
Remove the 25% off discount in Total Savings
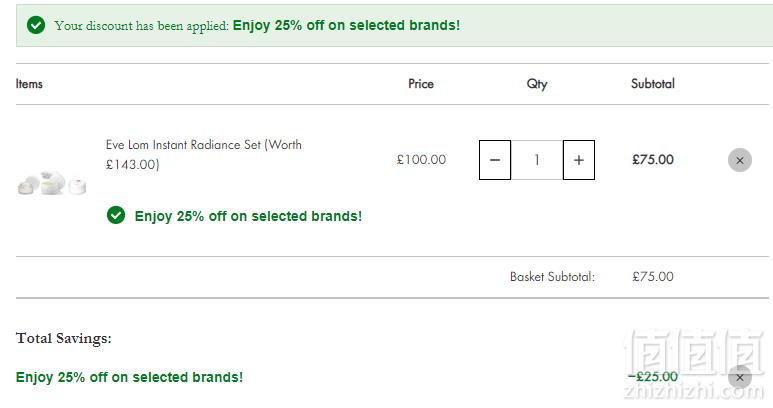click(x=739, y=377)
